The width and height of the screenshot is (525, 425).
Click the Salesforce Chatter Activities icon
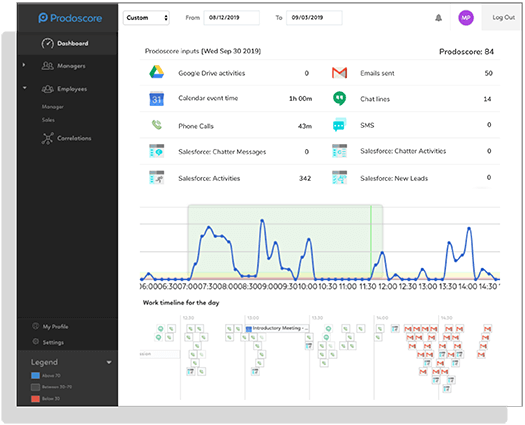pos(340,151)
